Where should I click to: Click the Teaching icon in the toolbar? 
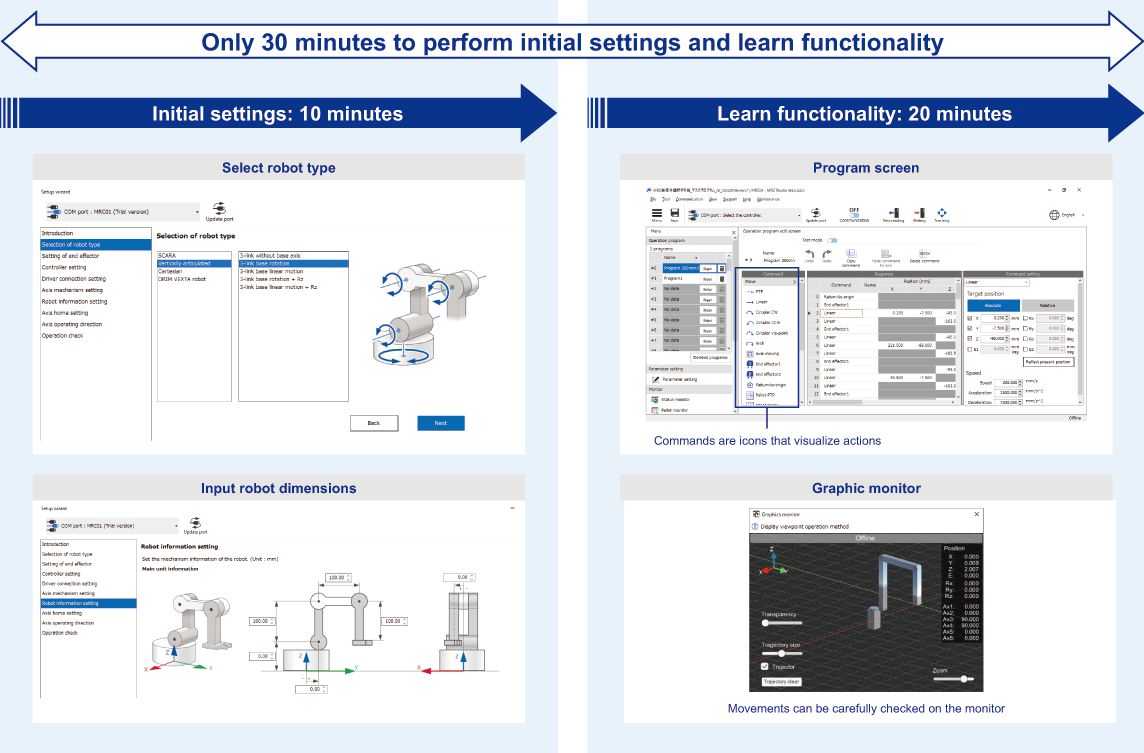click(942, 212)
